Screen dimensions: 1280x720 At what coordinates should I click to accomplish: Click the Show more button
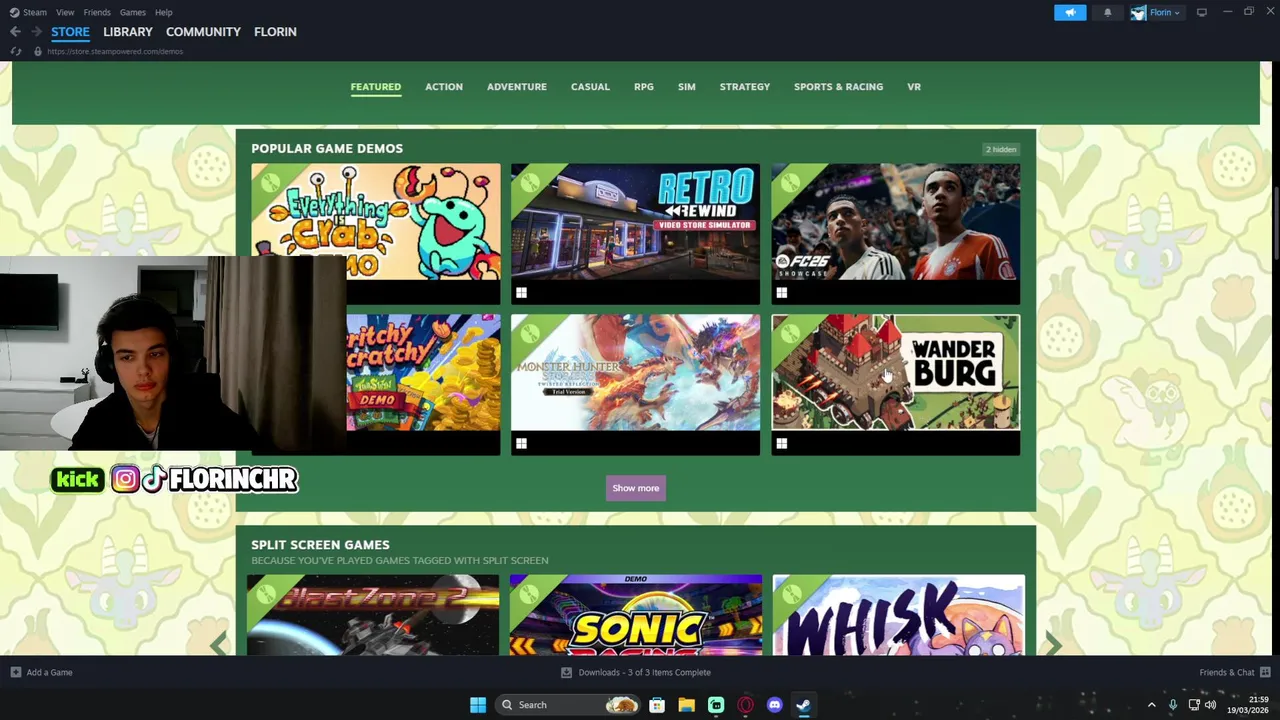[636, 488]
